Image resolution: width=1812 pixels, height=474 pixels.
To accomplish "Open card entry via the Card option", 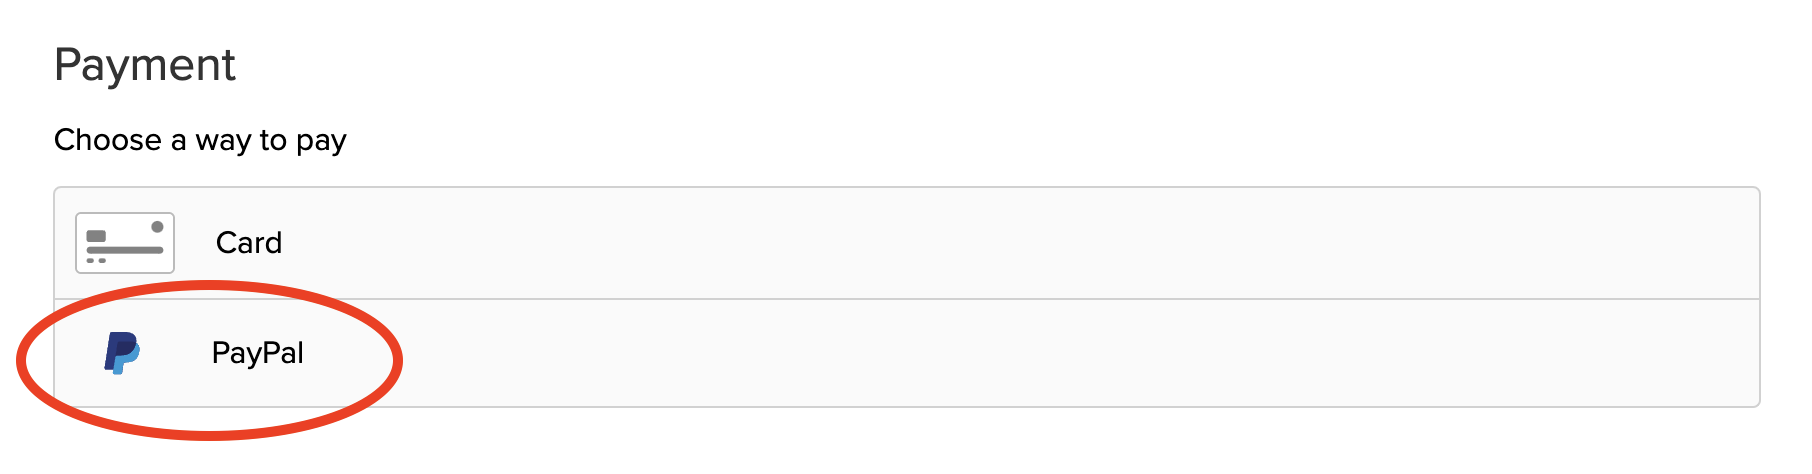I will click(907, 243).
